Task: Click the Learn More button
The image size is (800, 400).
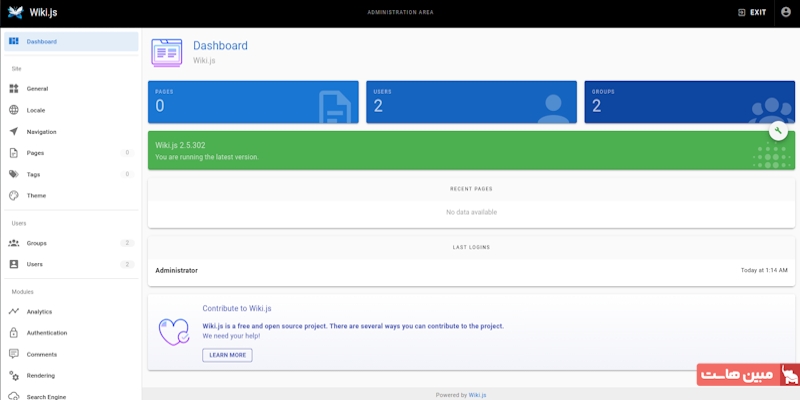Action: coord(227,355)
